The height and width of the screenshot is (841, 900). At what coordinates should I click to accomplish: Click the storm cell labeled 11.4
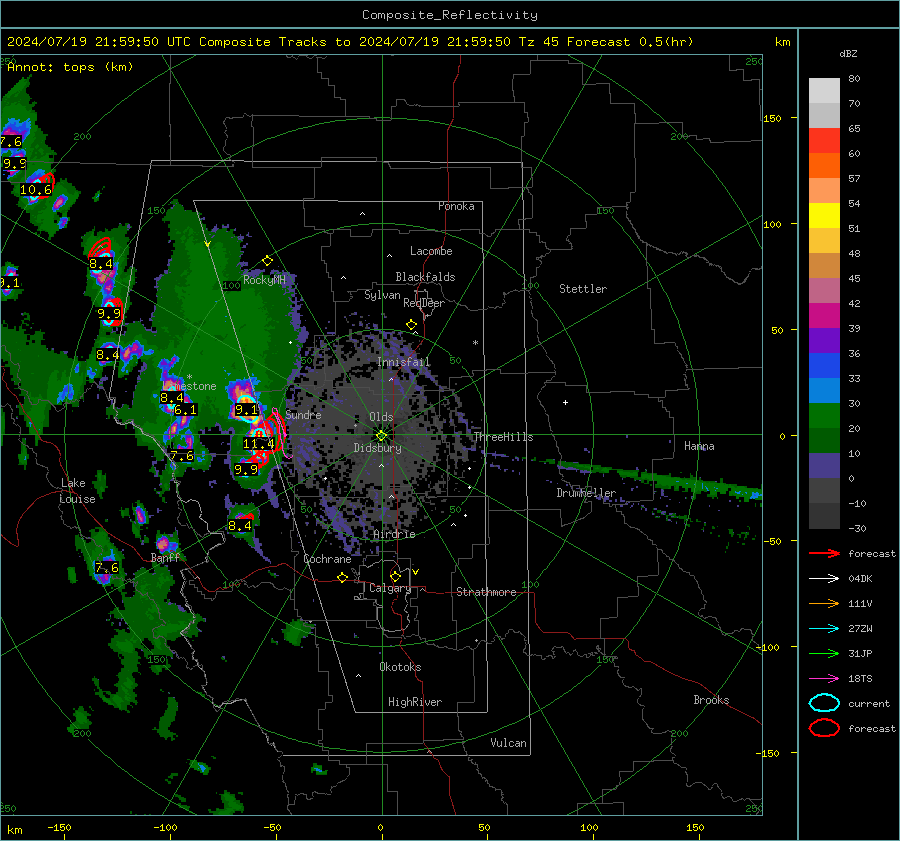coord(259,444)
